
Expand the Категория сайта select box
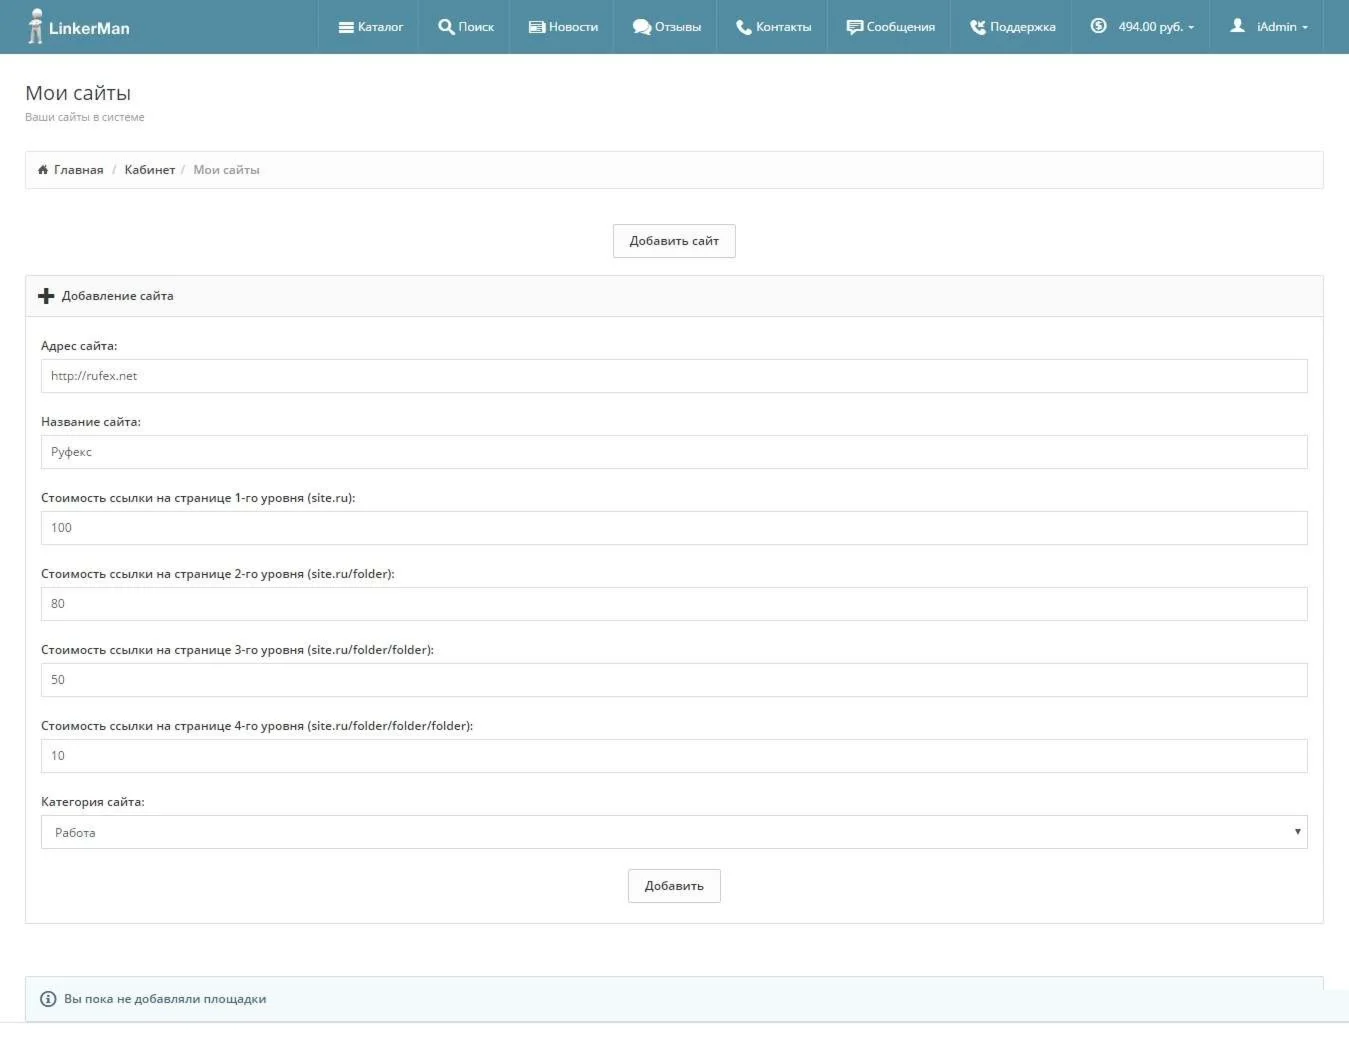[673, 832]
